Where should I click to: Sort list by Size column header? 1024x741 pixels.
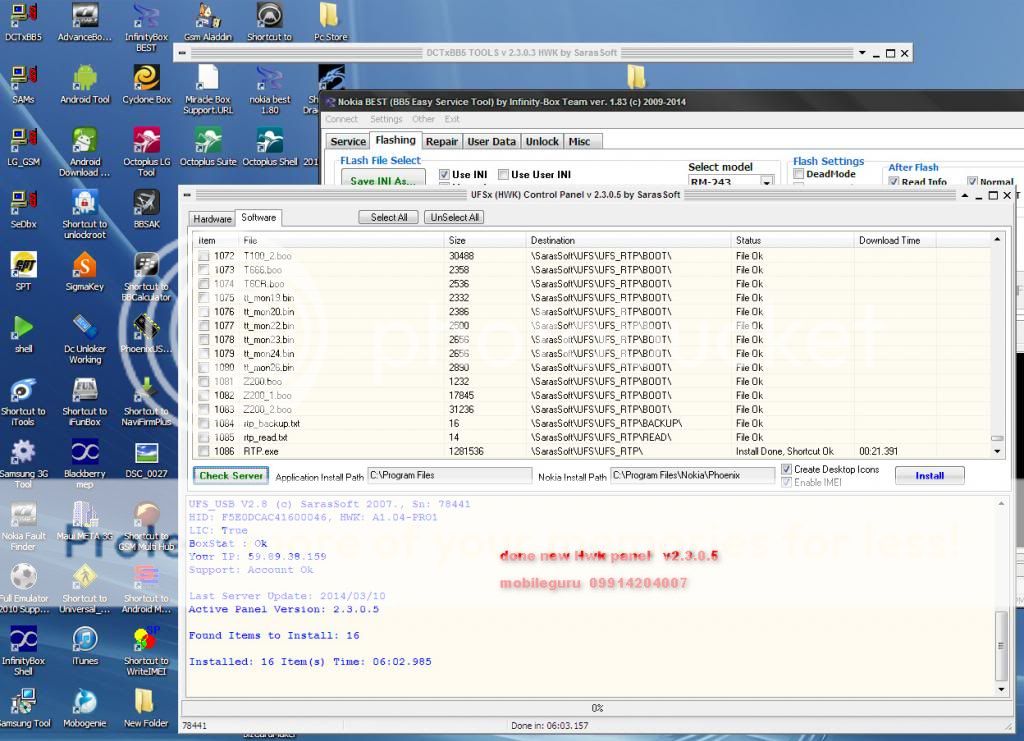[x=485, y=240]
